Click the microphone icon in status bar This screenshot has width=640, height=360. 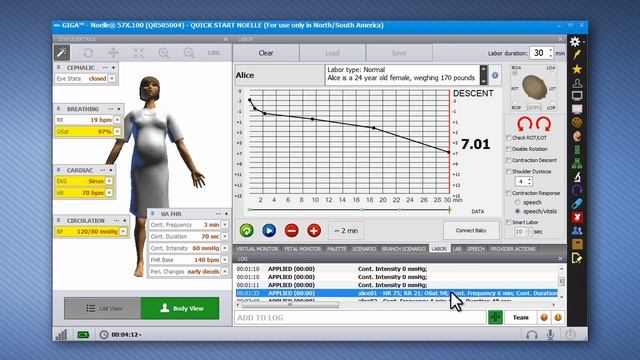(550, 334)
